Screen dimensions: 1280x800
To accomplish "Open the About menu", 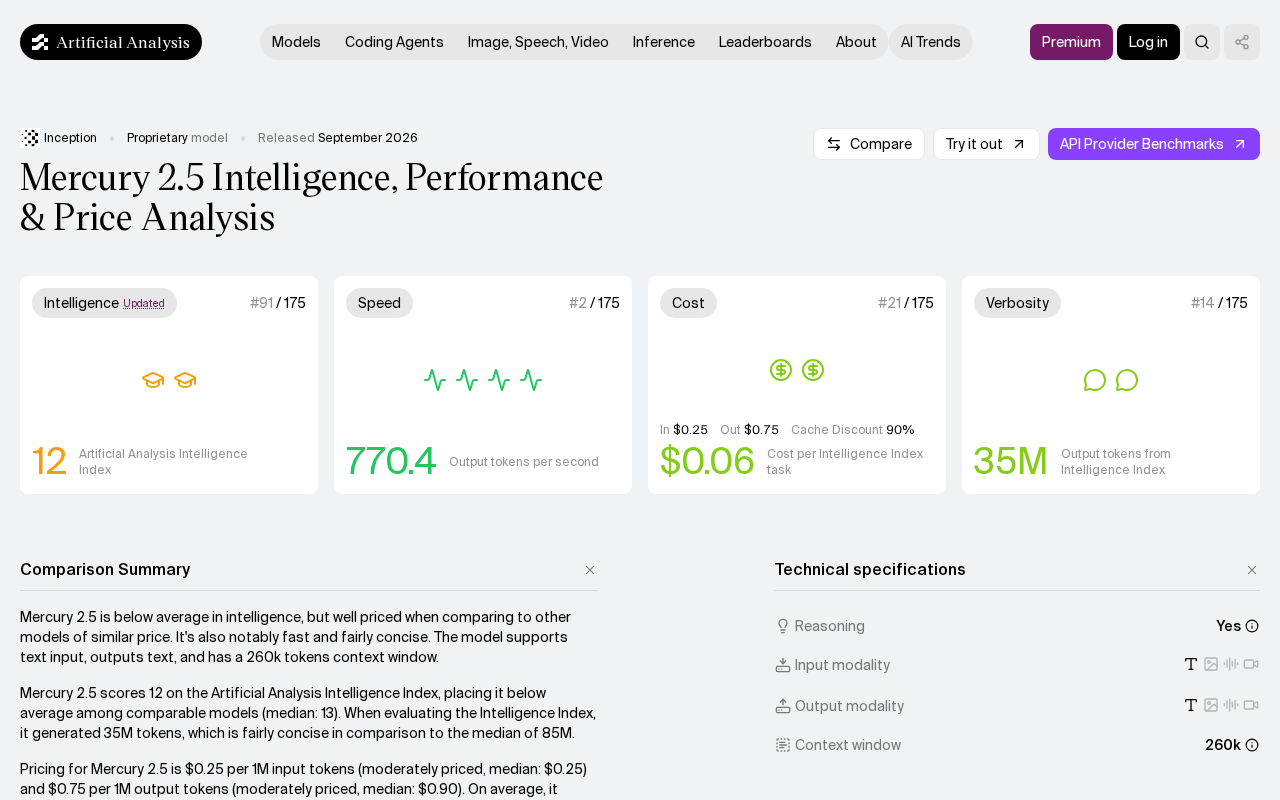I will 856,42.
